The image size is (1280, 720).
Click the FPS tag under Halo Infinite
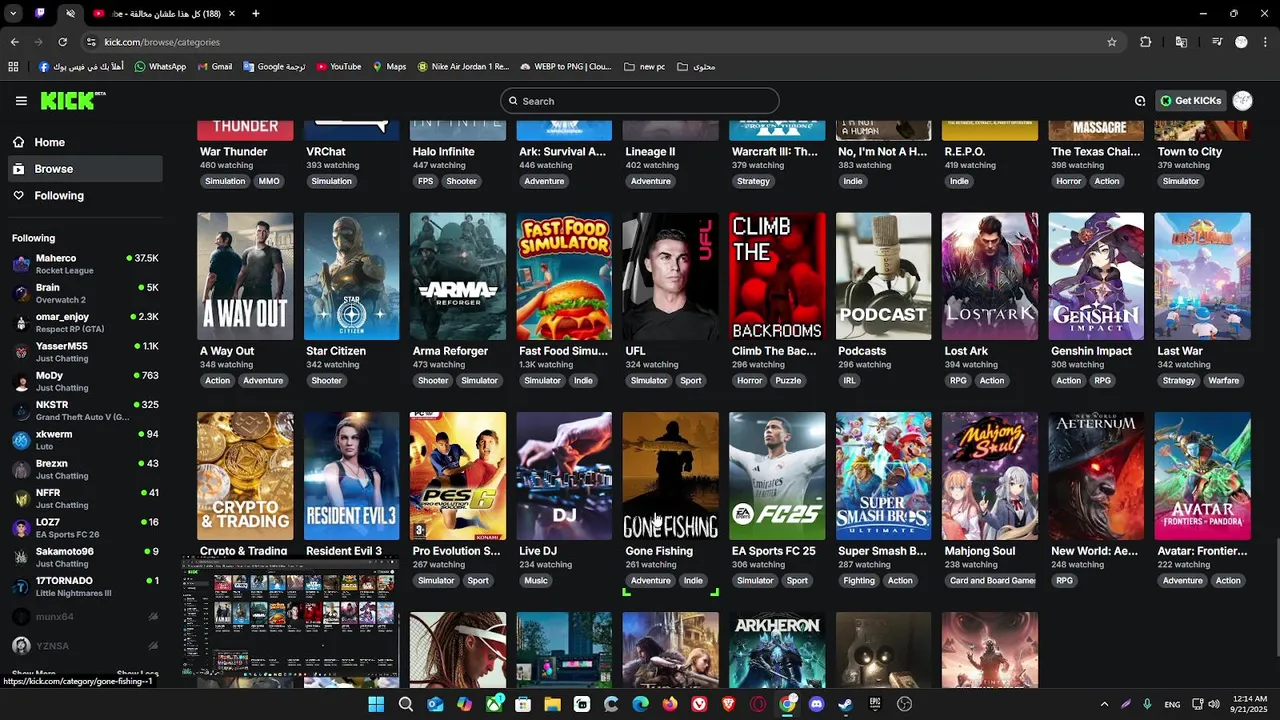tap(425, 181)
